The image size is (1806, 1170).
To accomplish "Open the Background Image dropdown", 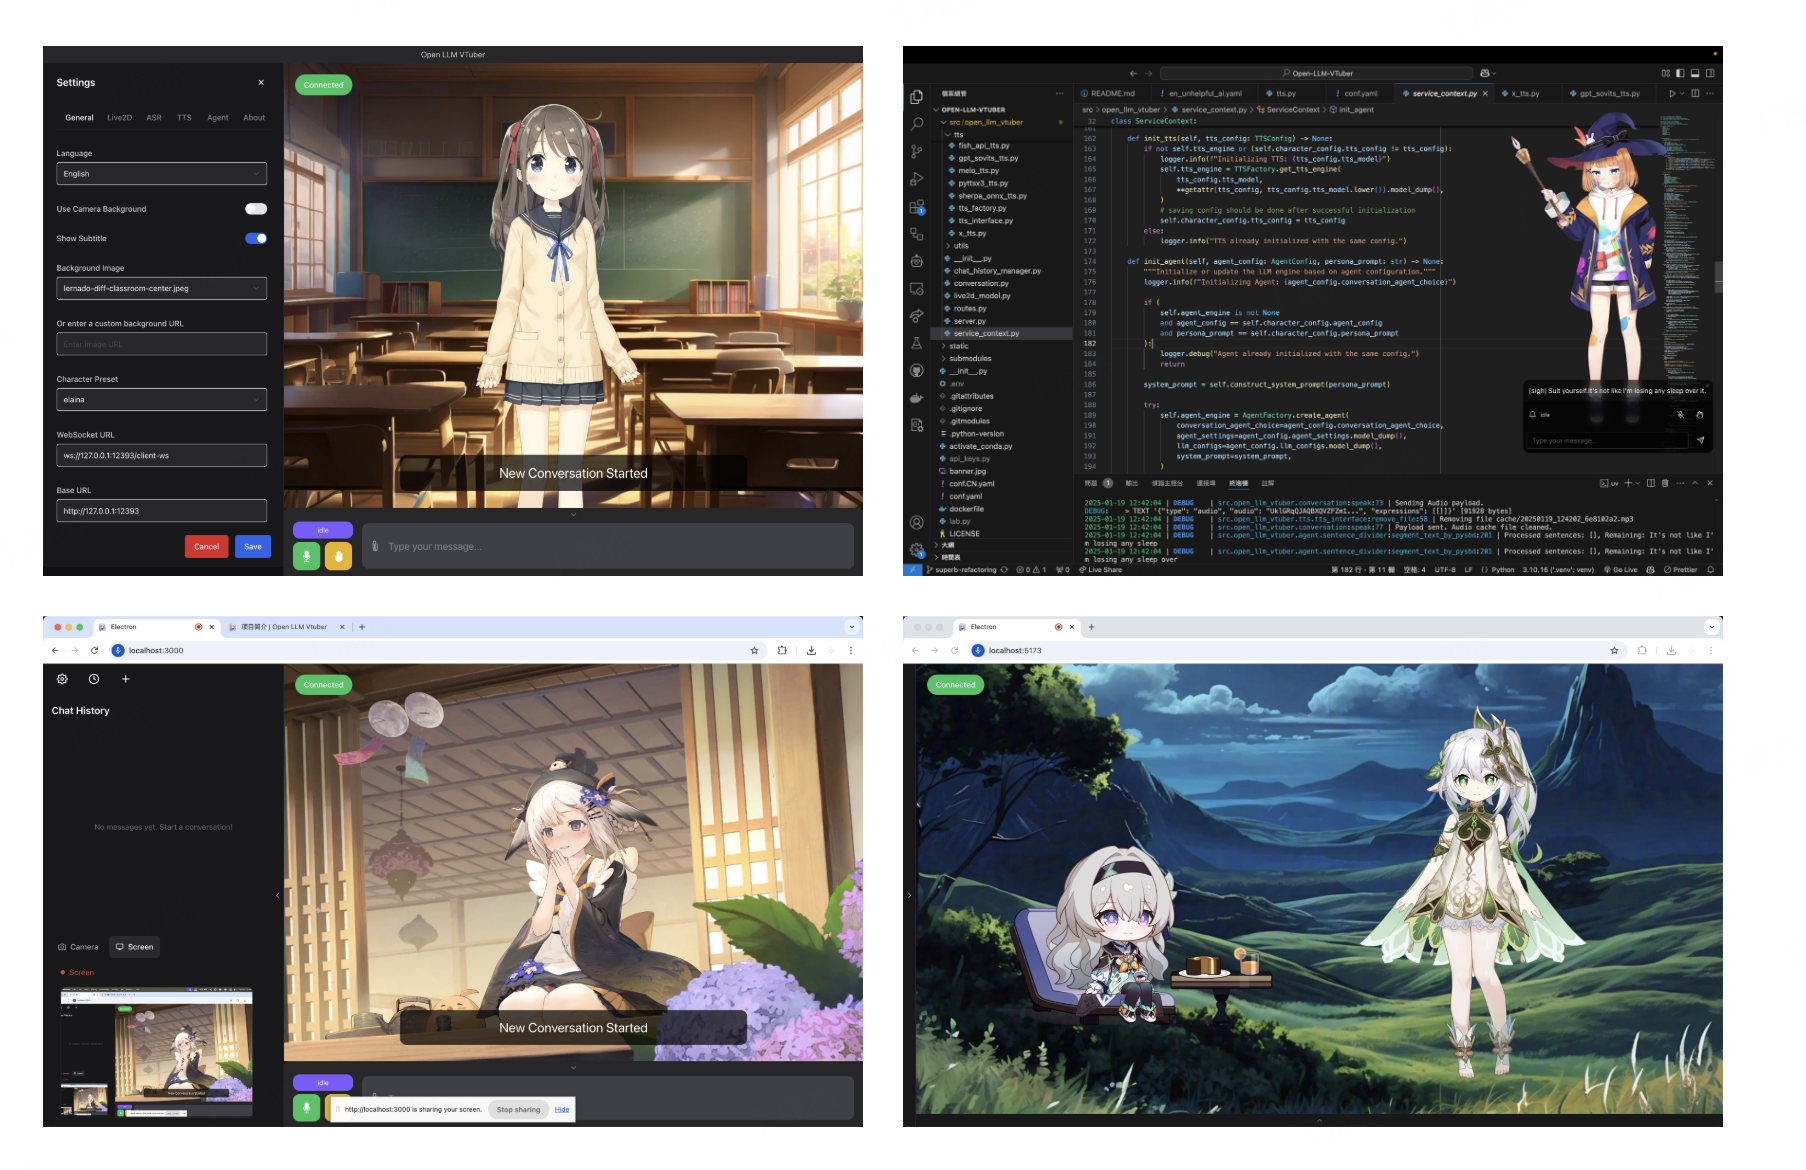I will click(x=161, y=288).
